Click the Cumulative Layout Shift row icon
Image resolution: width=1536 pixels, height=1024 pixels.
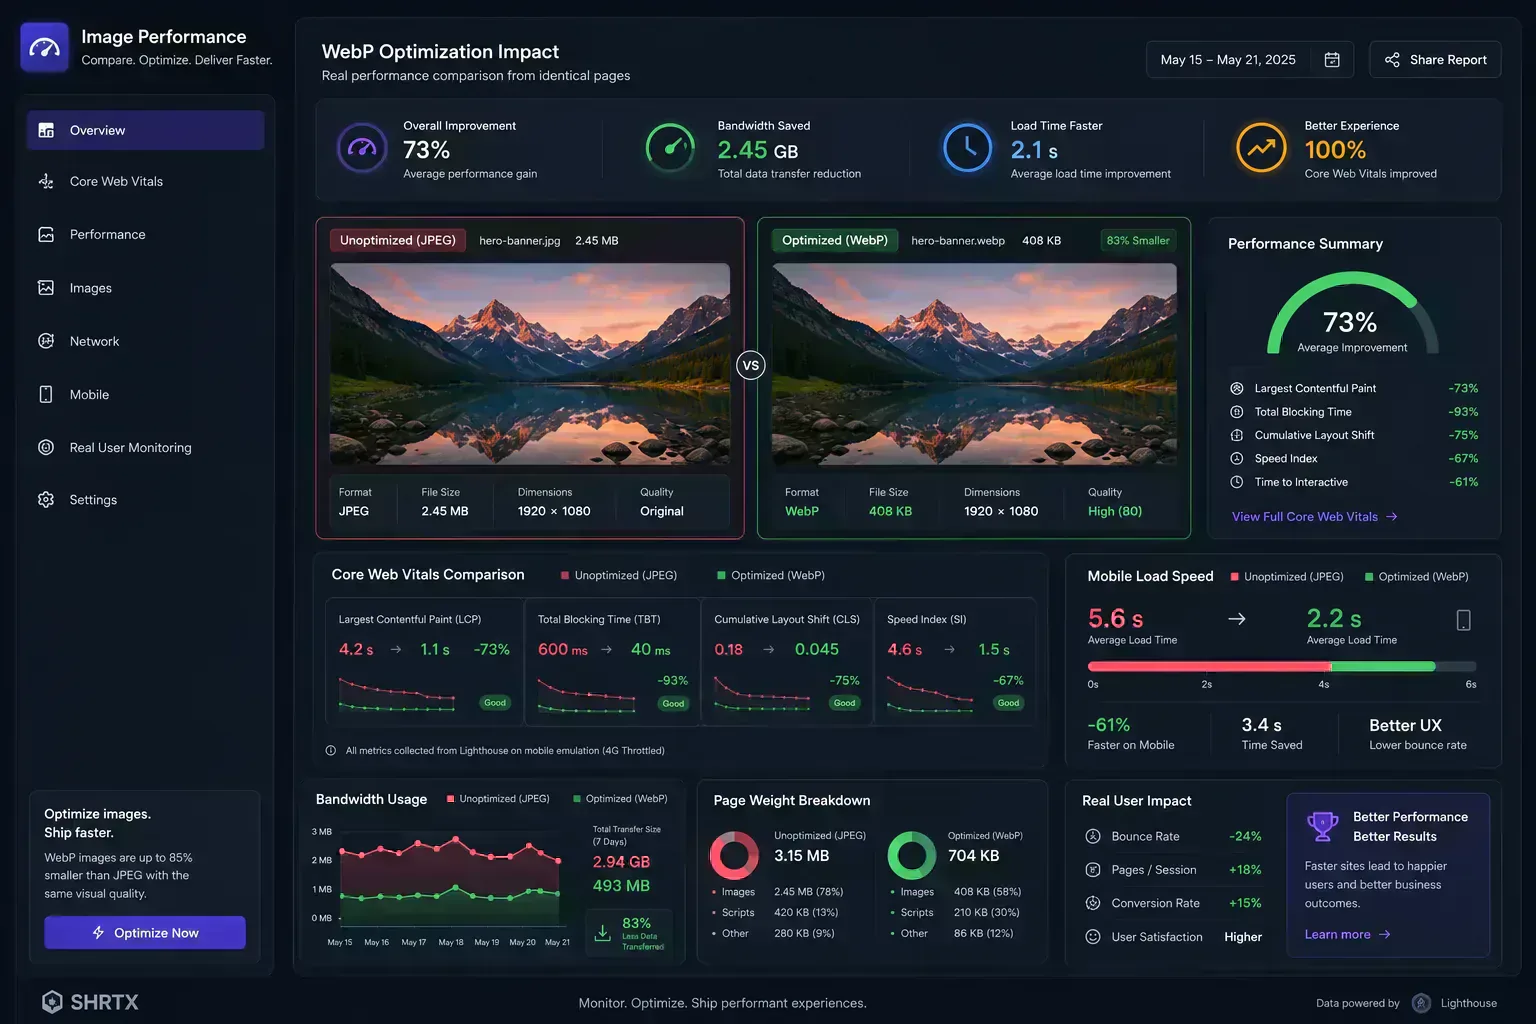pos(1237,435)
